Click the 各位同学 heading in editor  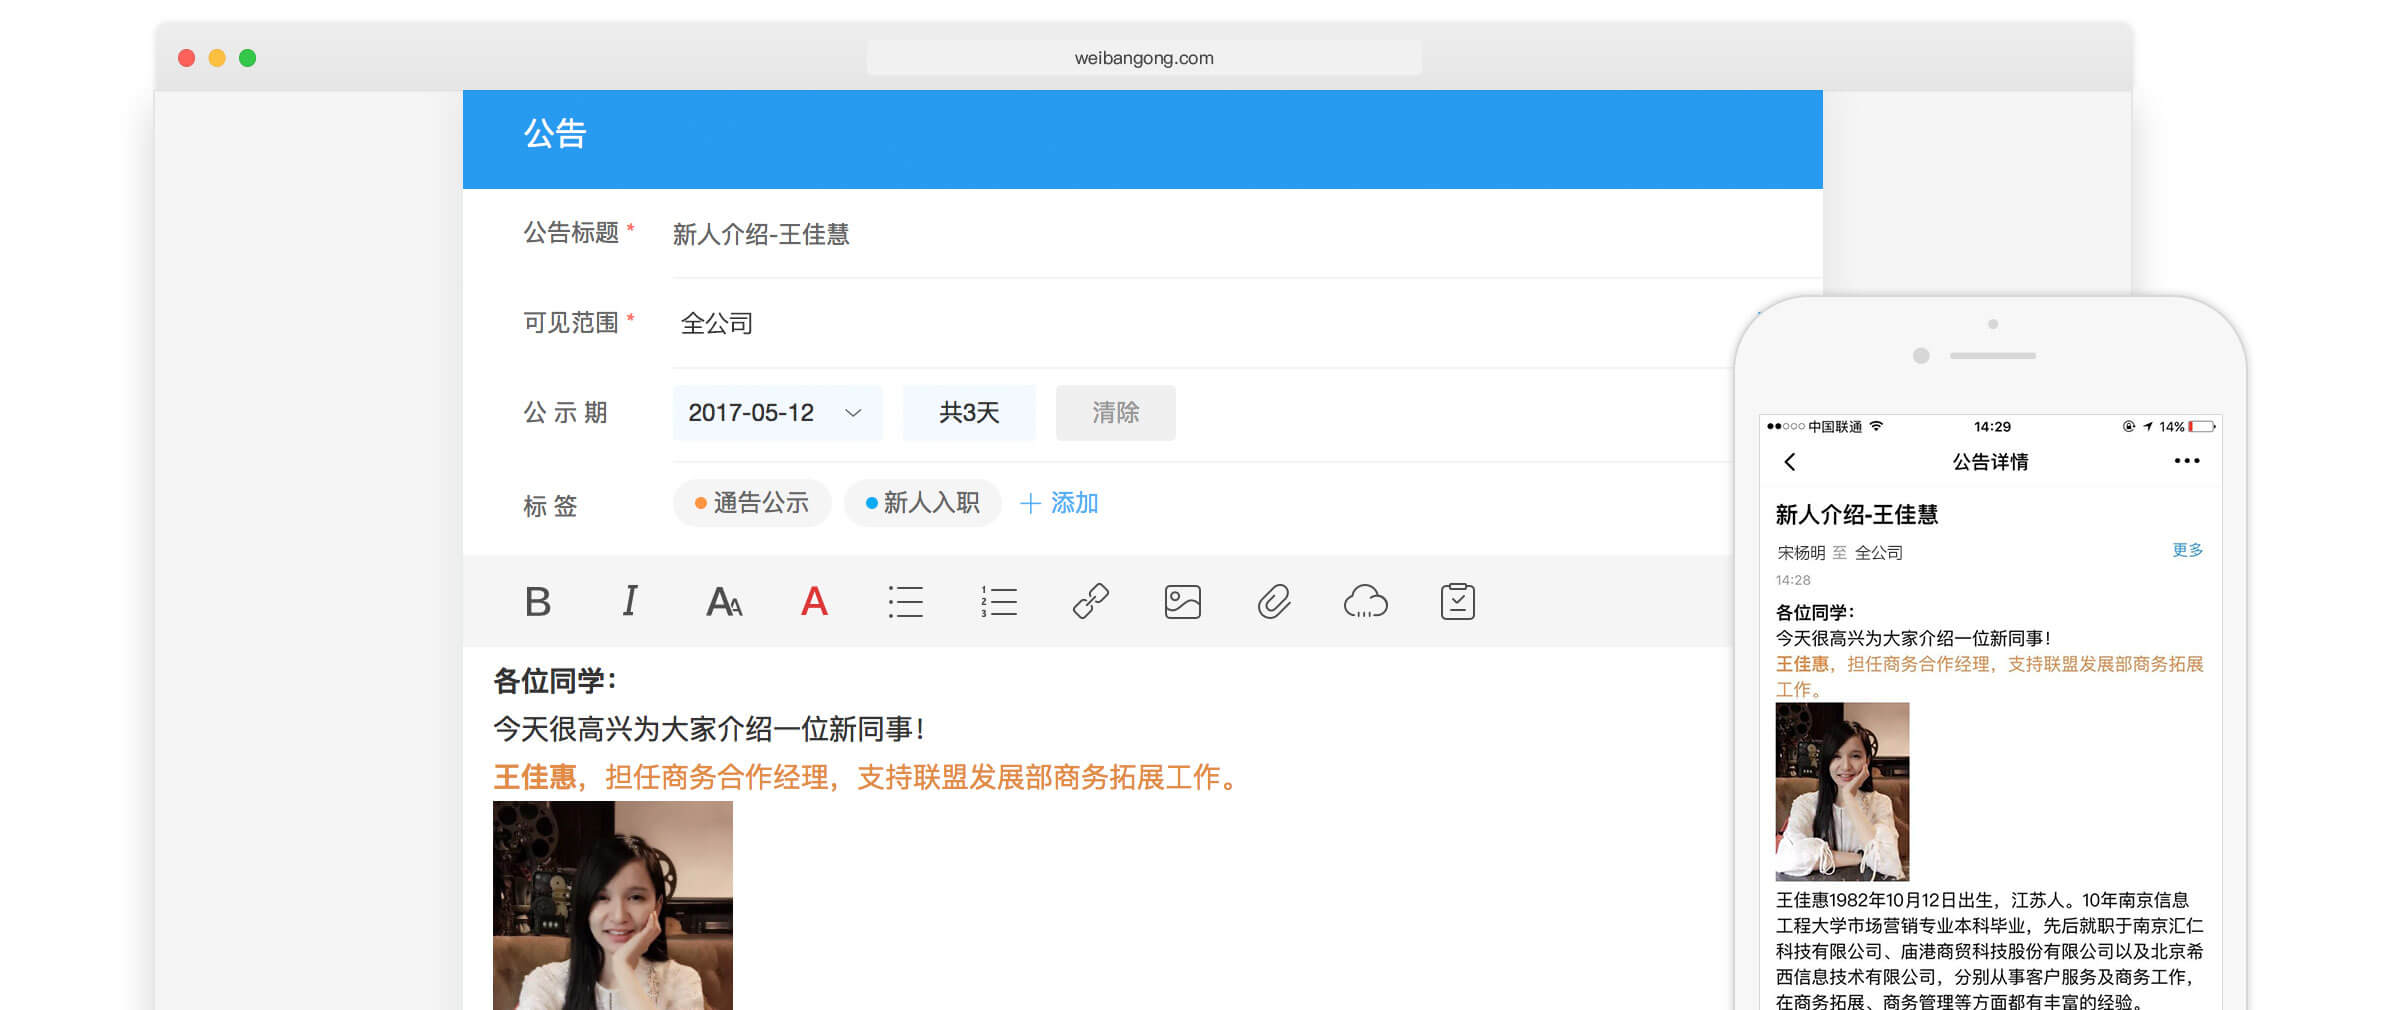click(555, 681)
